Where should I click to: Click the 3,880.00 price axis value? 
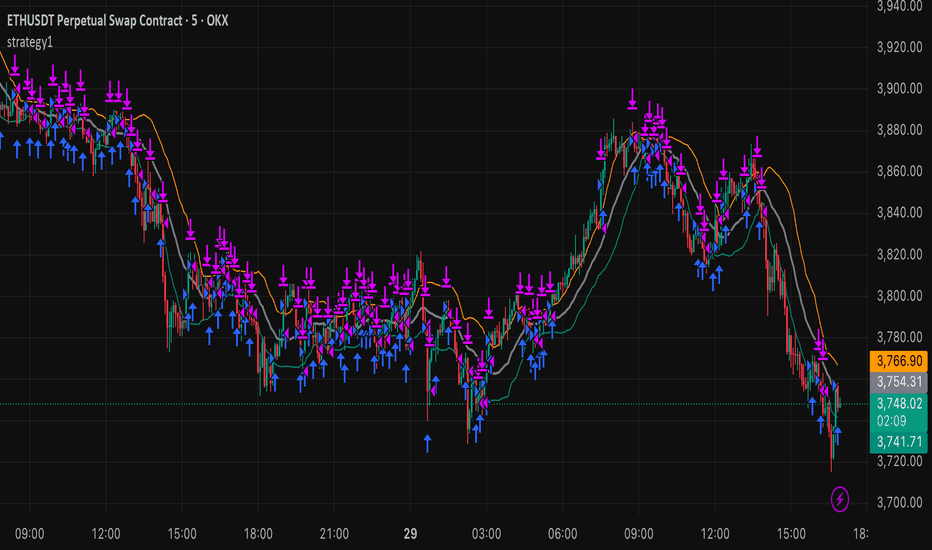899,130
